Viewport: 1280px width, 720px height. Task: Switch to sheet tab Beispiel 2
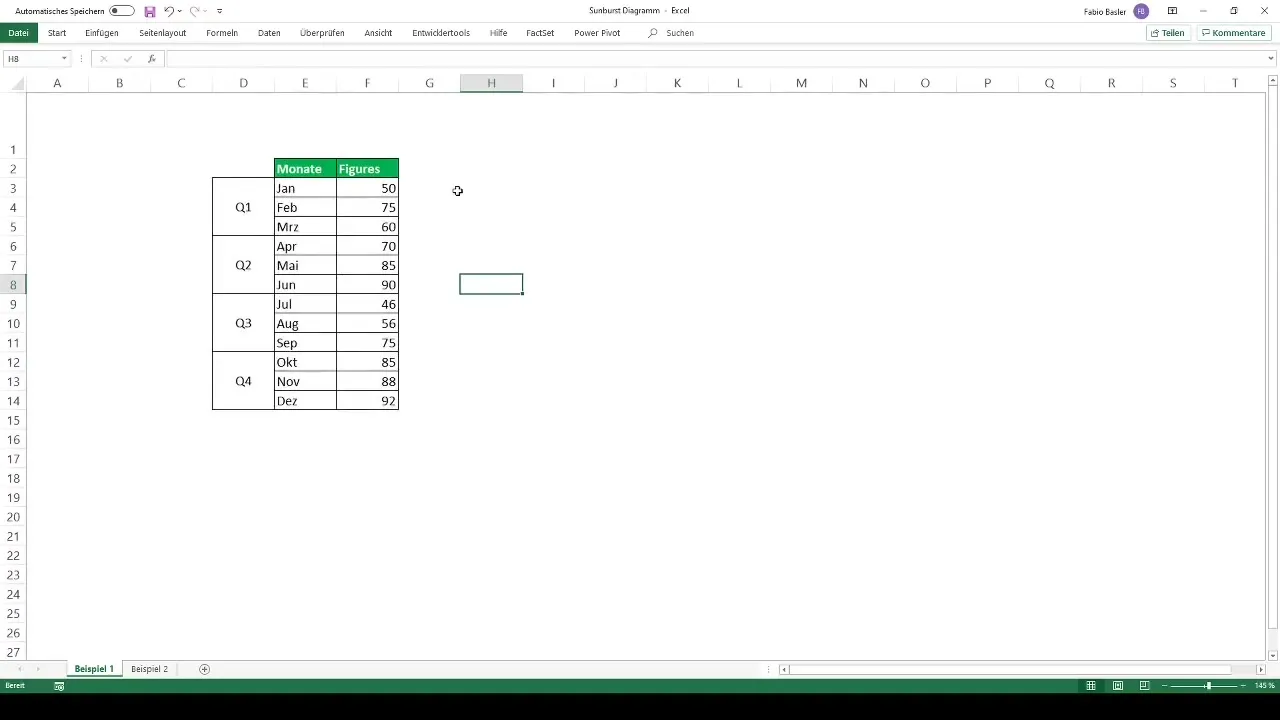(149, 669)
